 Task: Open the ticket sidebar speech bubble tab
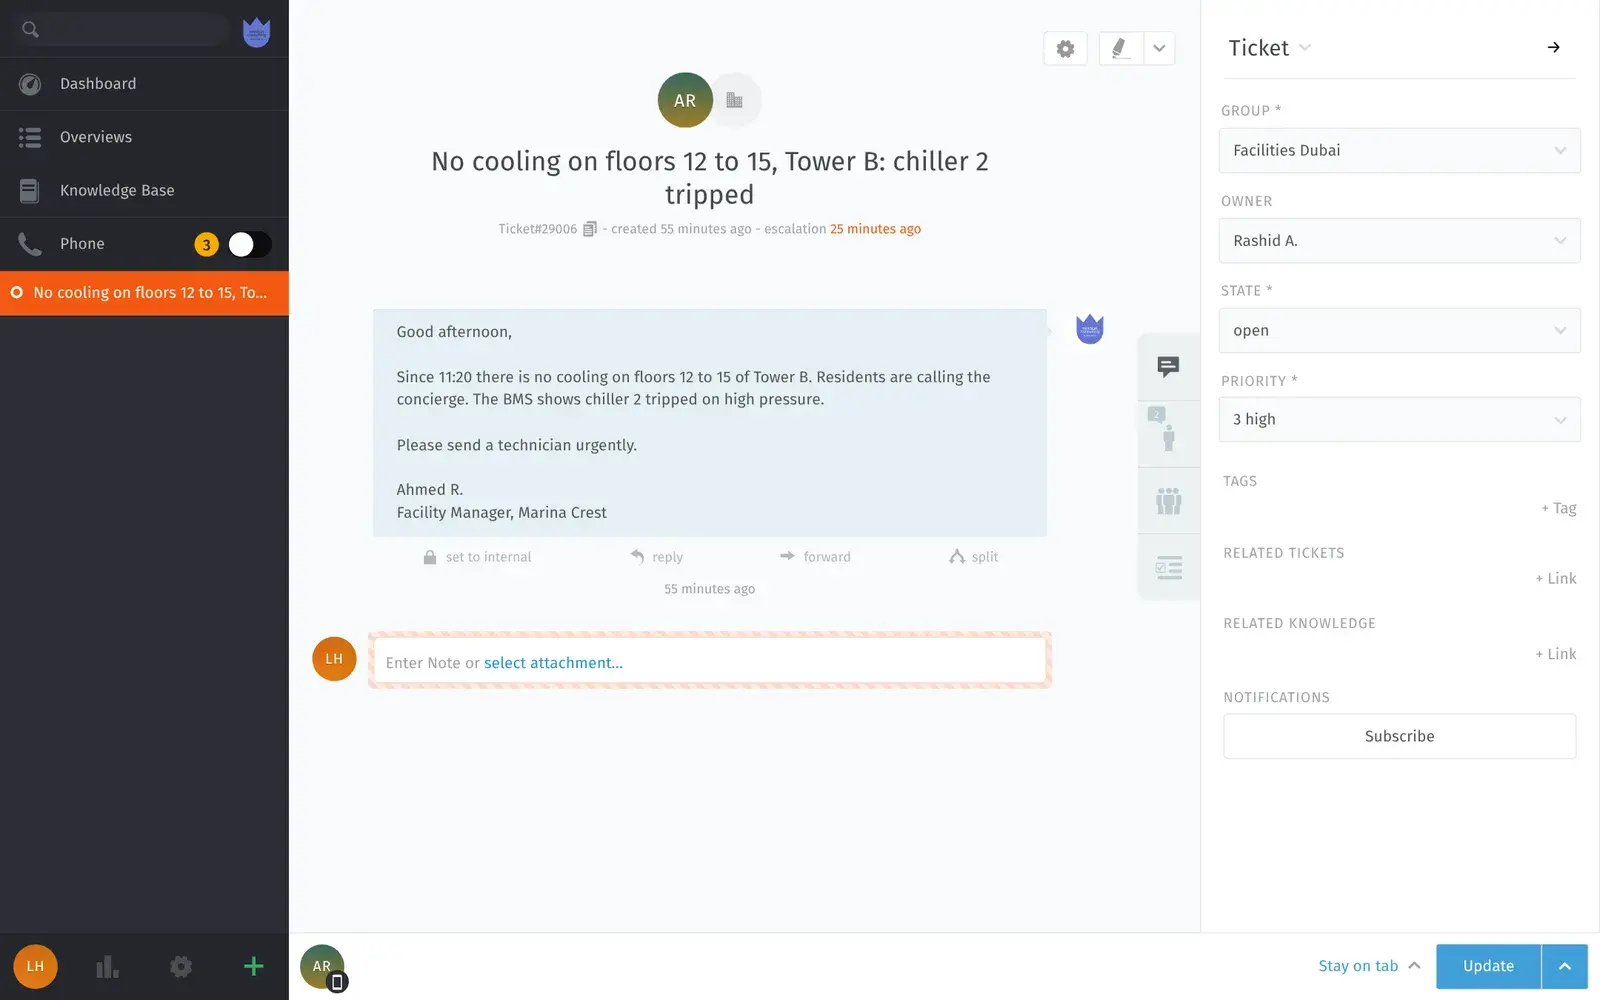[x=1168, y=366]
